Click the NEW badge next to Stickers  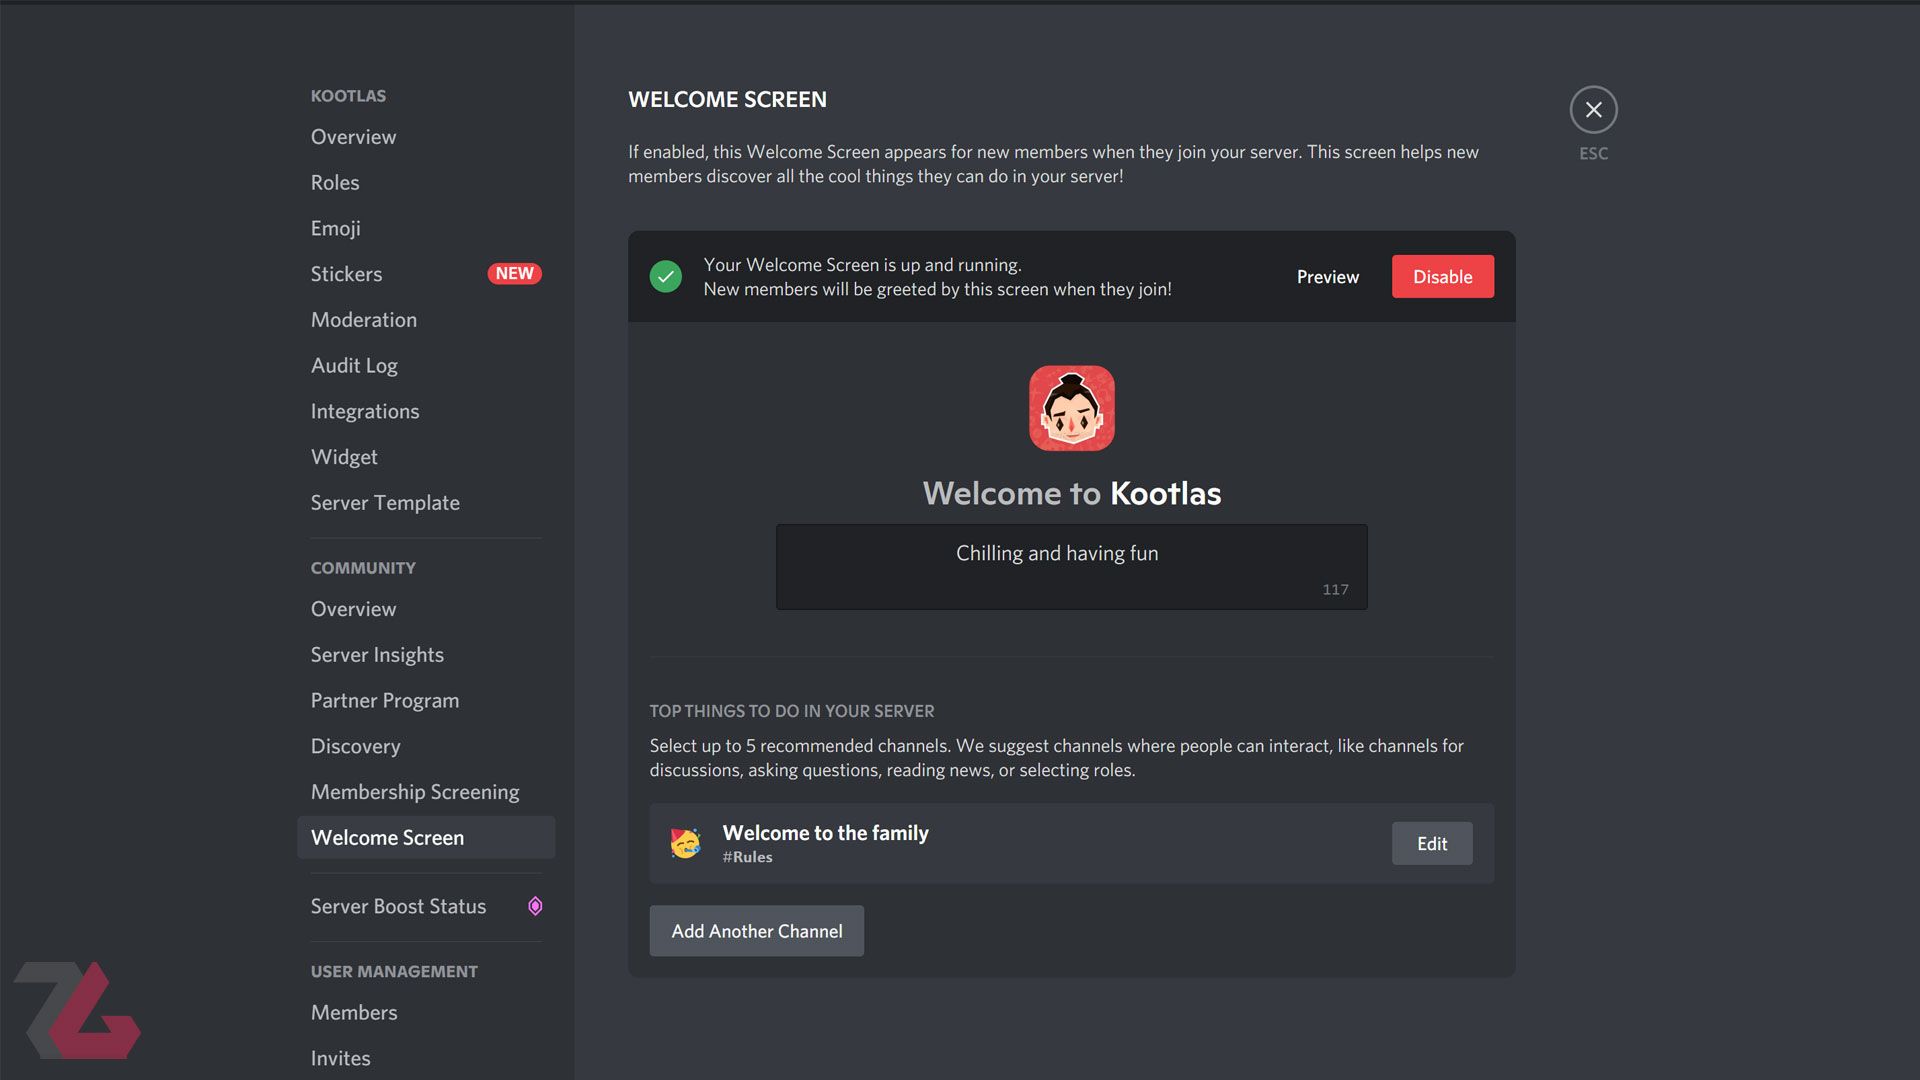(x=514, y=274)
